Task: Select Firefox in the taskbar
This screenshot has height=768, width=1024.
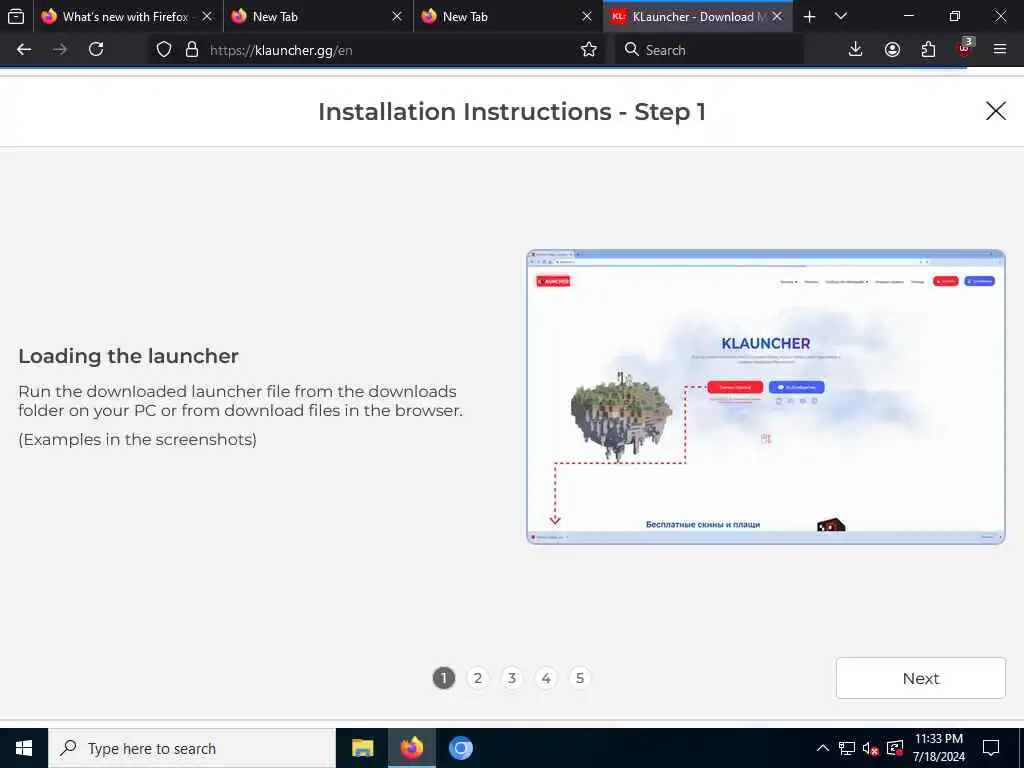Action: (x=412, y=748)
